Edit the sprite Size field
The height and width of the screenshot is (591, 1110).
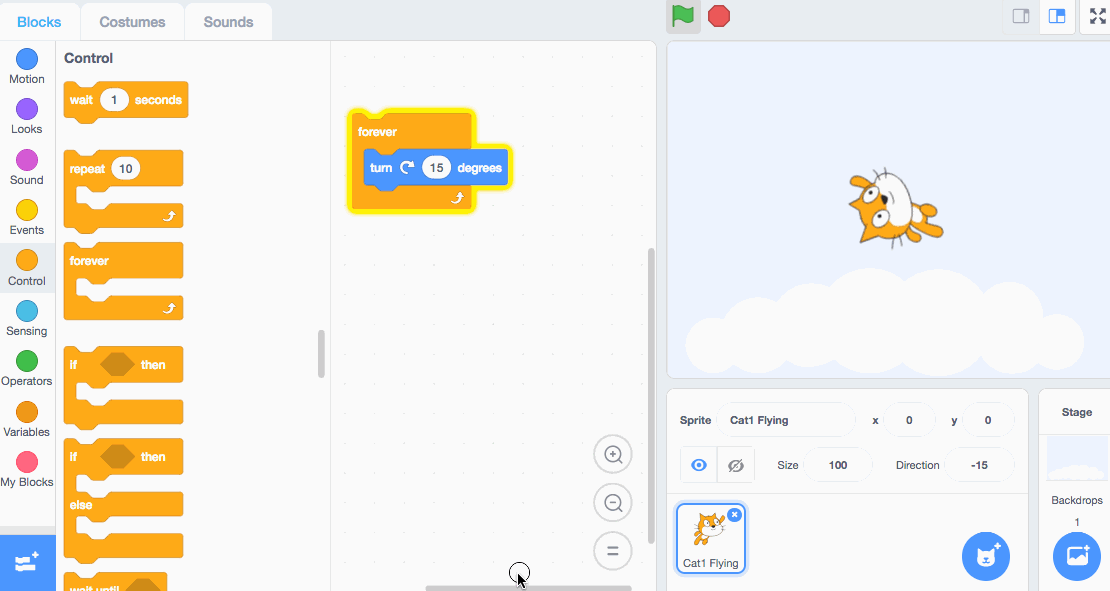pyautogui.click(x=838, y=465)
